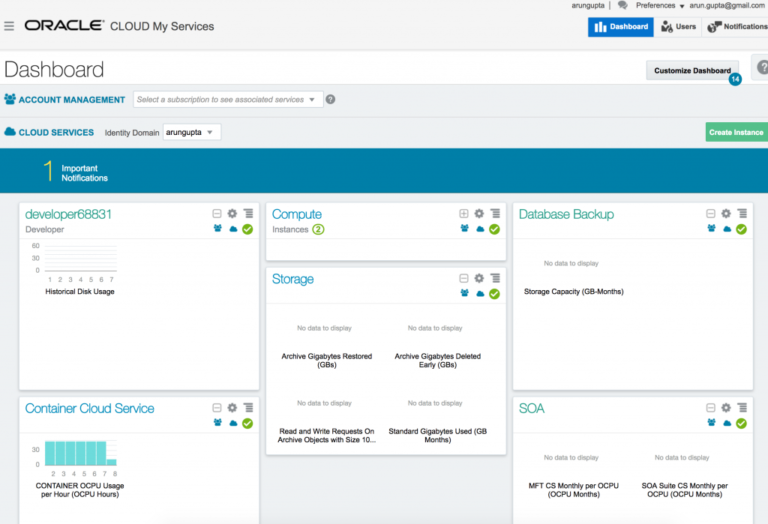768x524 pixels.
Task: Click the cloud icon on Storage card
Action: pyautogui.click(x=480, y=294)
